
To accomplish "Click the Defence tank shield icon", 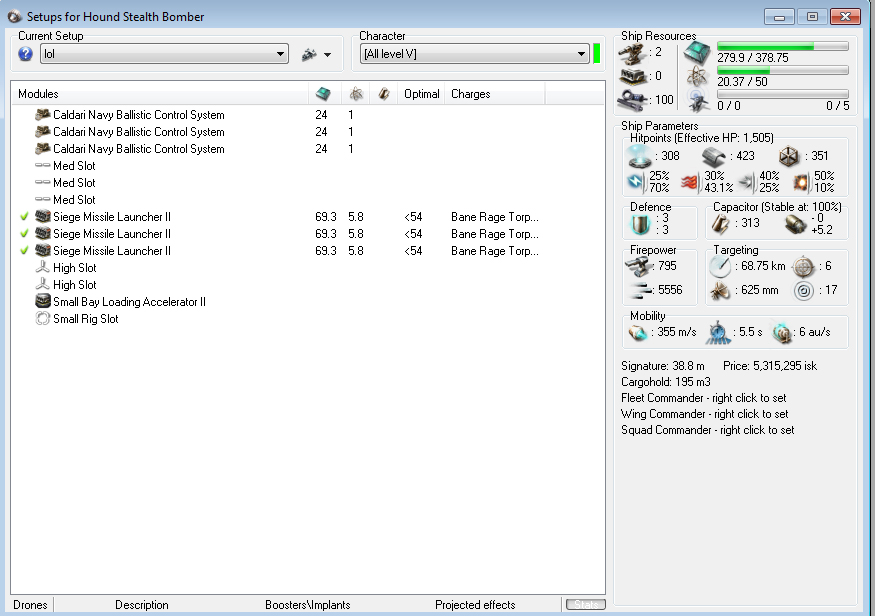I will click(641, 224).
